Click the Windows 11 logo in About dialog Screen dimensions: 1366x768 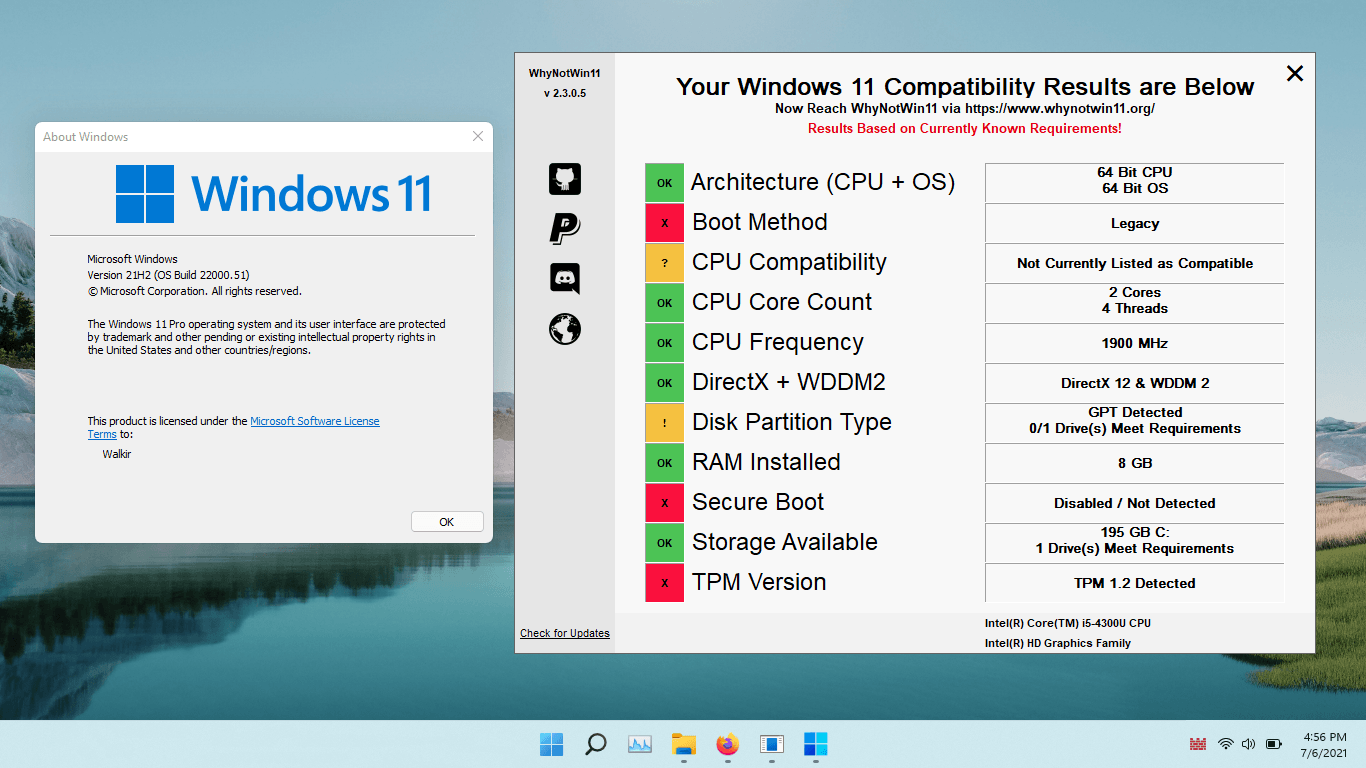(x=273, y=194)
